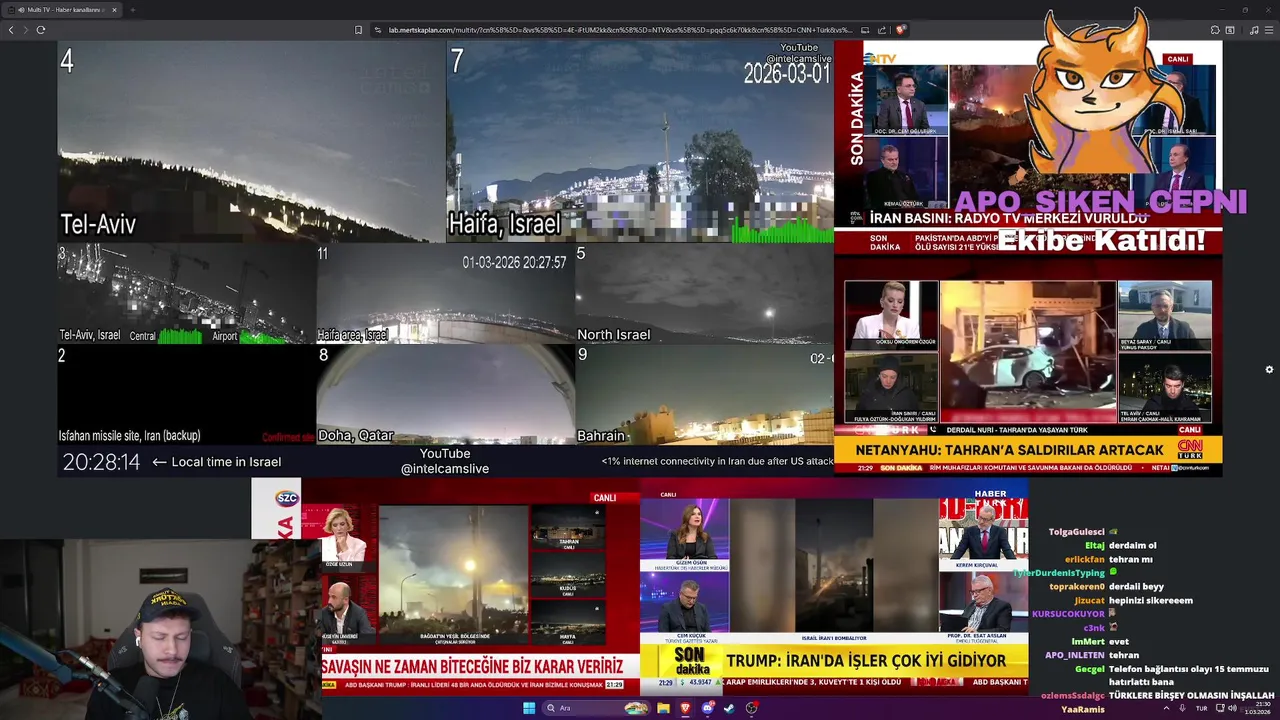Viewport: 1280px width, 720px height.
Task: Open the page settings gear icon
Action: (x=1269, y=369)
